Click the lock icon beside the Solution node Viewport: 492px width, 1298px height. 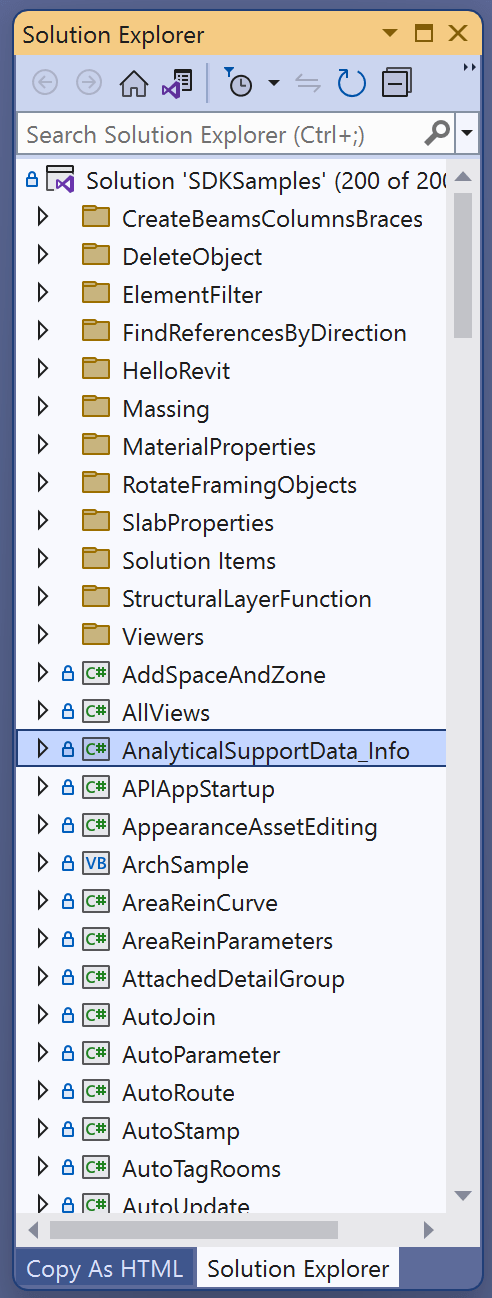pos(31,181)
